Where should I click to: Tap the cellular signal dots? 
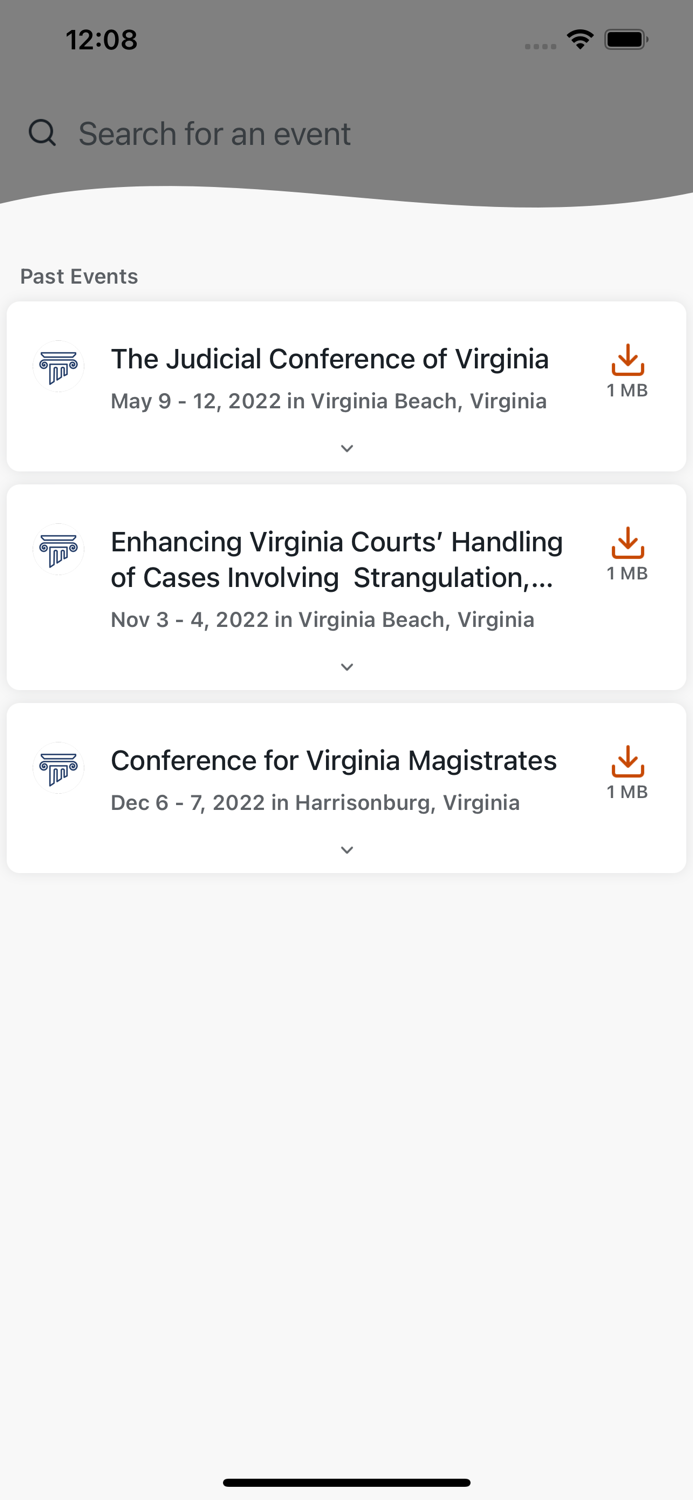[540, 46]
